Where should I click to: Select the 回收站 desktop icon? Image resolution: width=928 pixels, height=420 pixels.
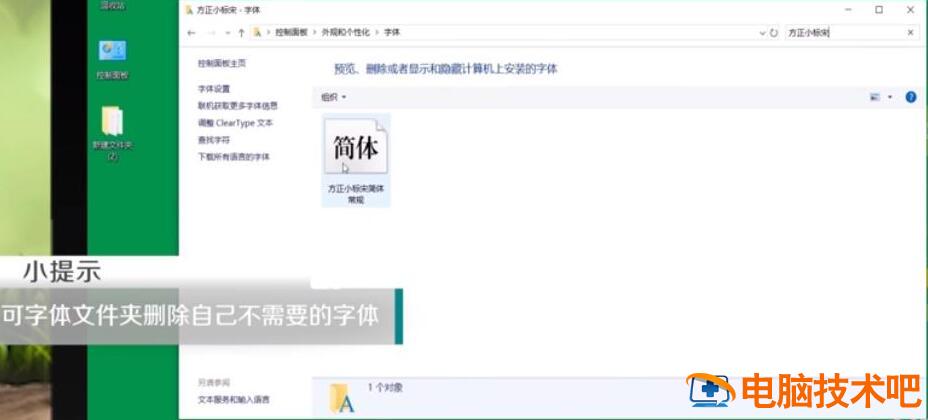(112, 5)
